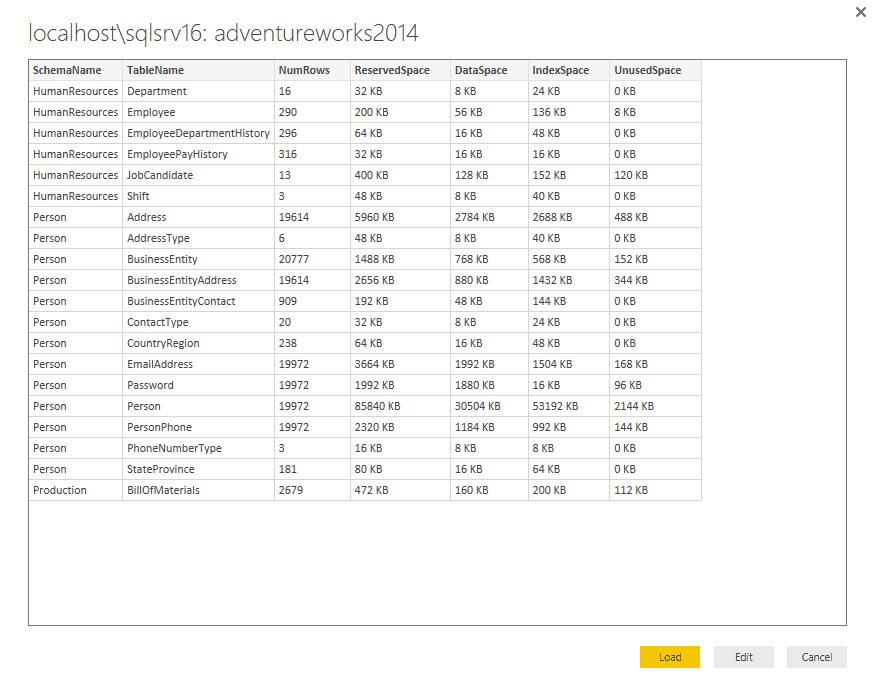The image size is (877, 693).
Task: Click the Cancel button
Action: click(x=817, y=657)
